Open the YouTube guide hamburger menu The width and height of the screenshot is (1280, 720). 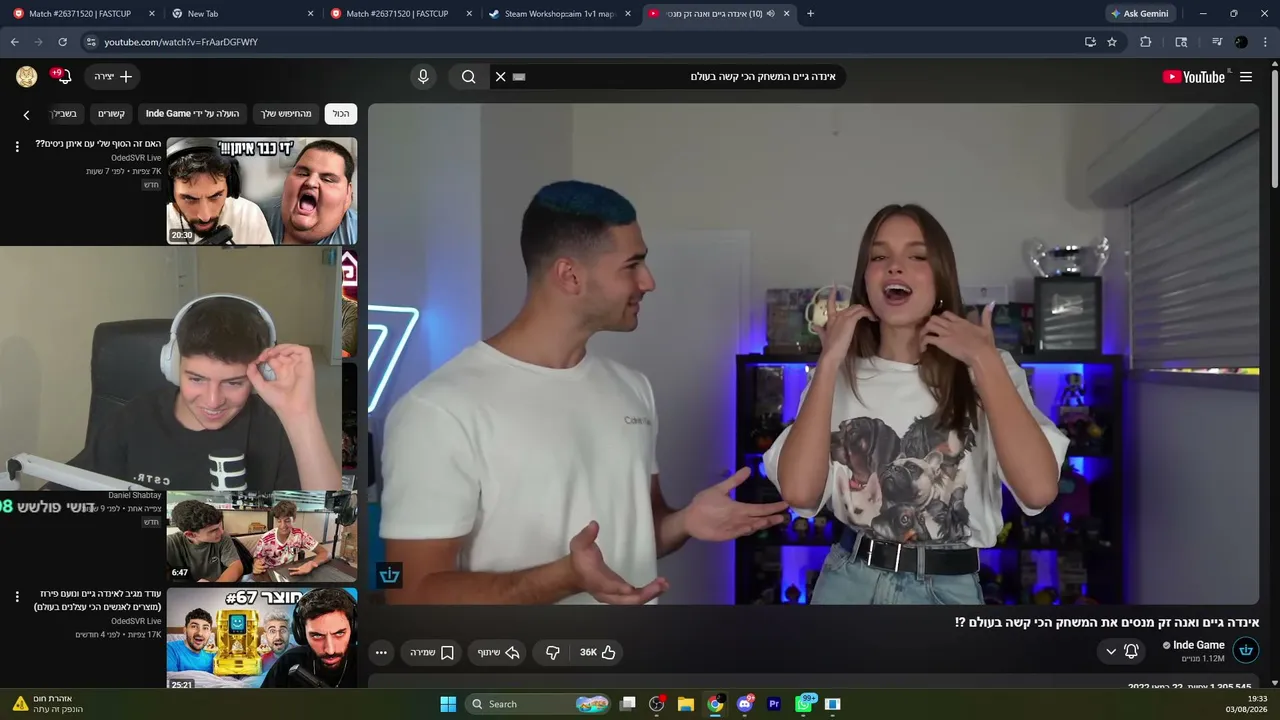(1246, 77)
